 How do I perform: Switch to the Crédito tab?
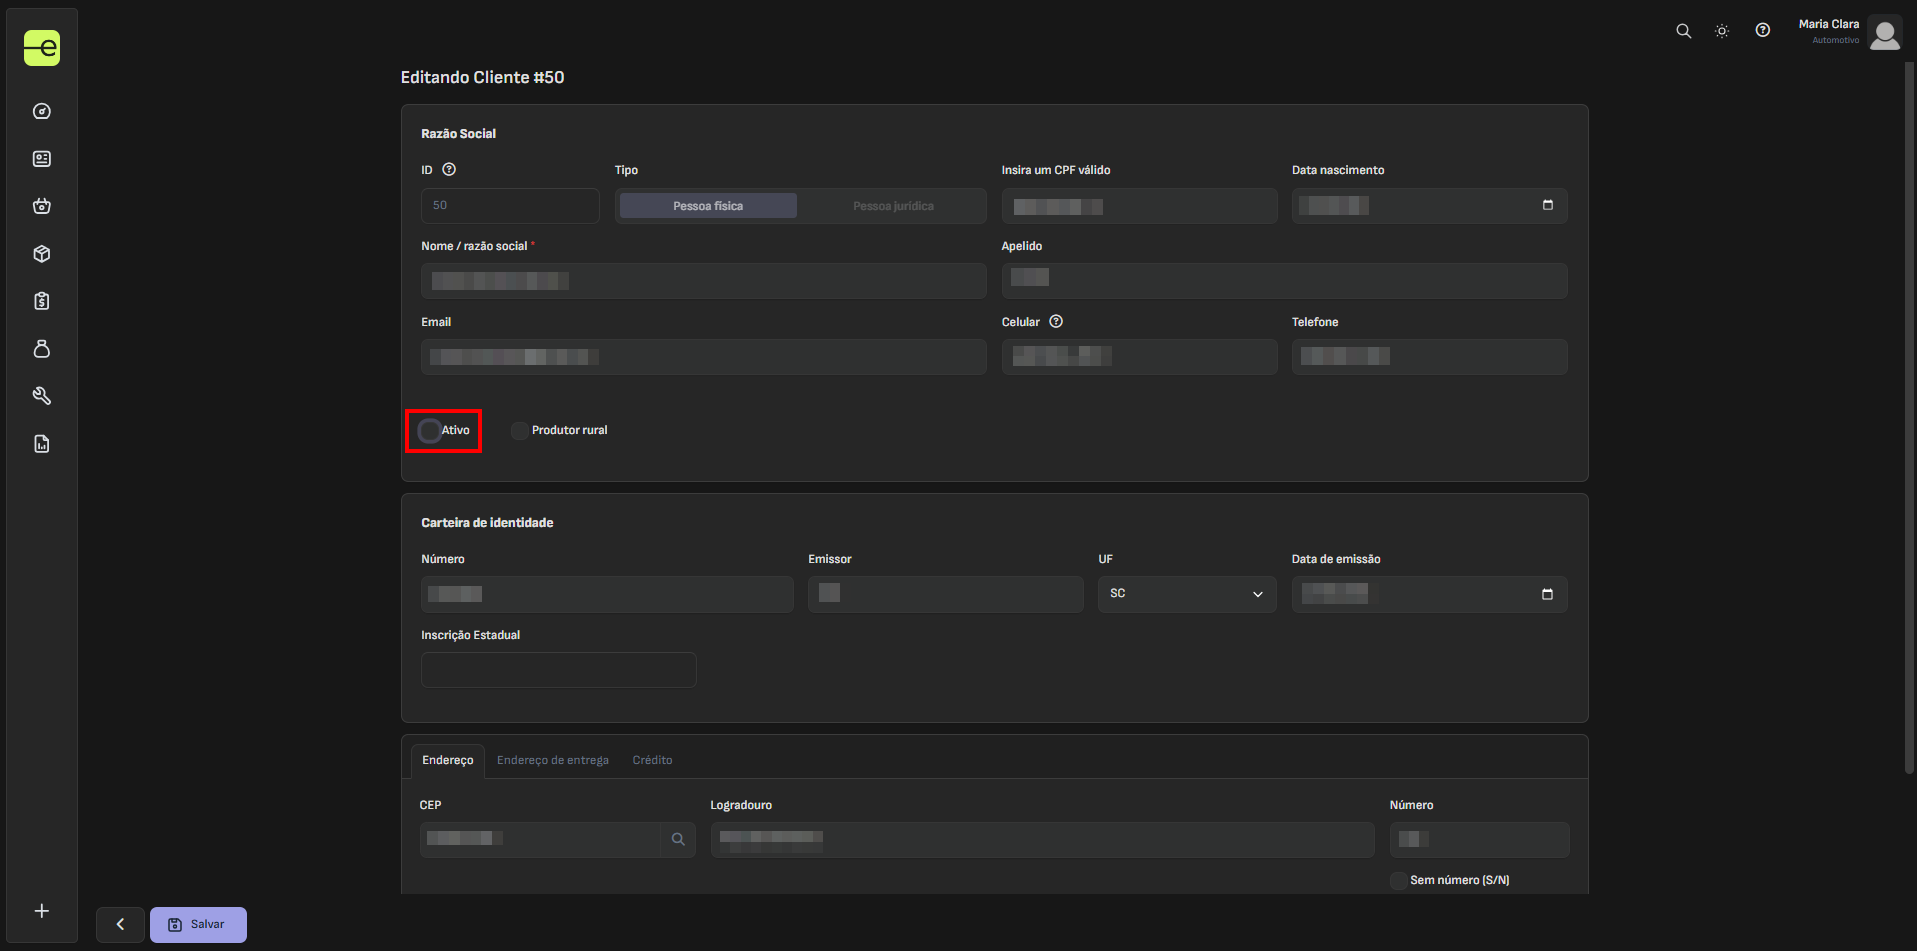pos(652,761)
